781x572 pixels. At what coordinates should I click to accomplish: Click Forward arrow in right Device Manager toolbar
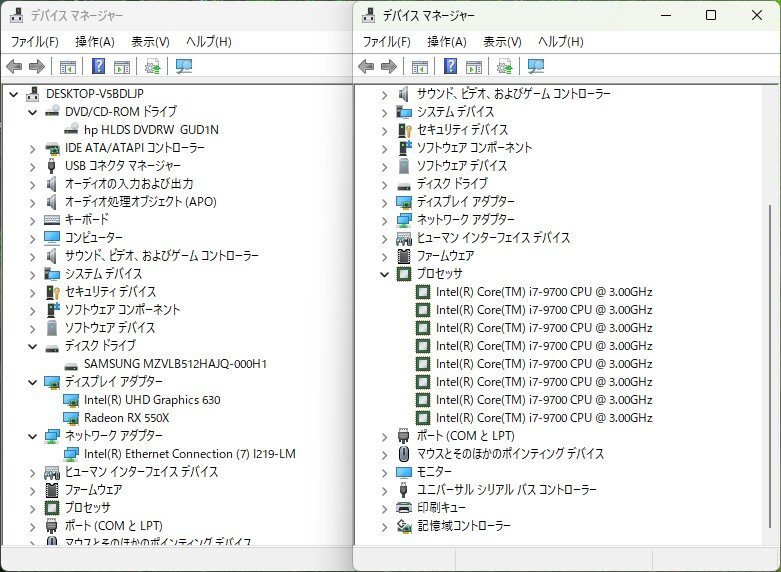point(389,66)
